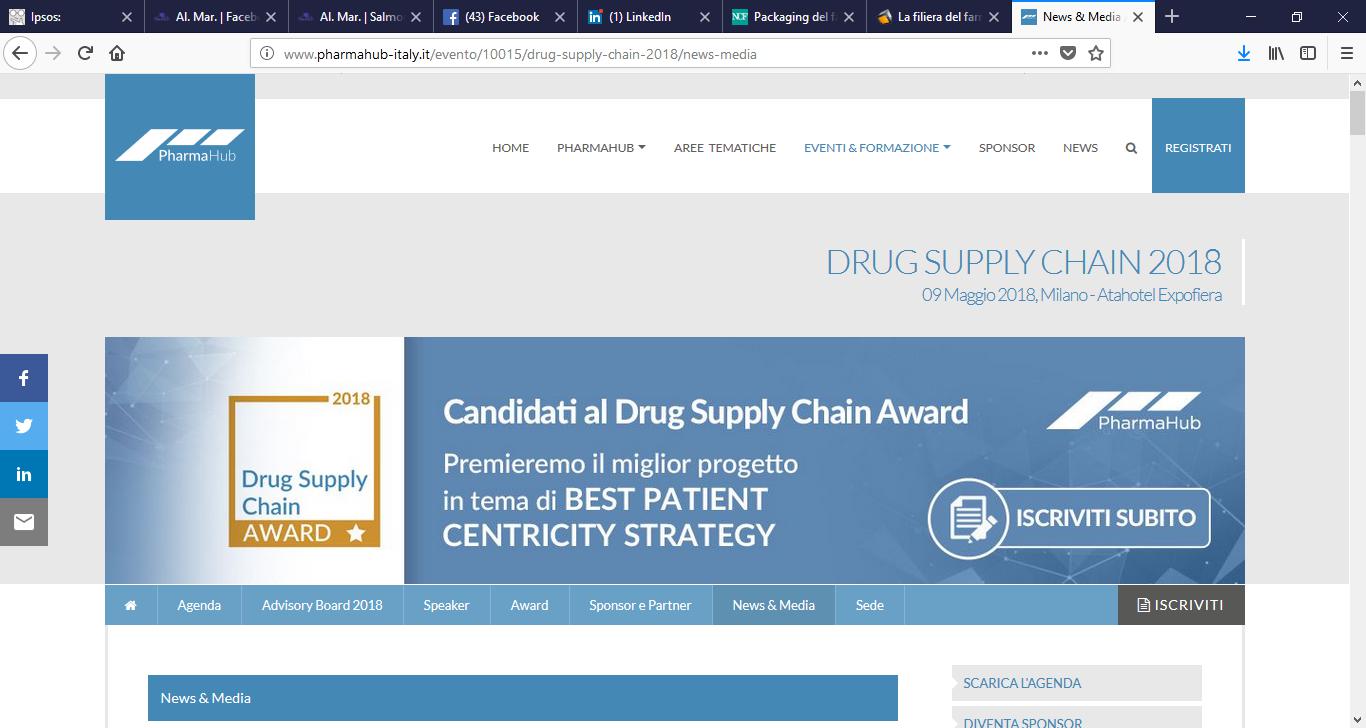Click the DRUG SUPPLY CHAIN 2018 title
Viewport: 1366px width, 728px height.
pyautogui.click(x=1023, y=262)
